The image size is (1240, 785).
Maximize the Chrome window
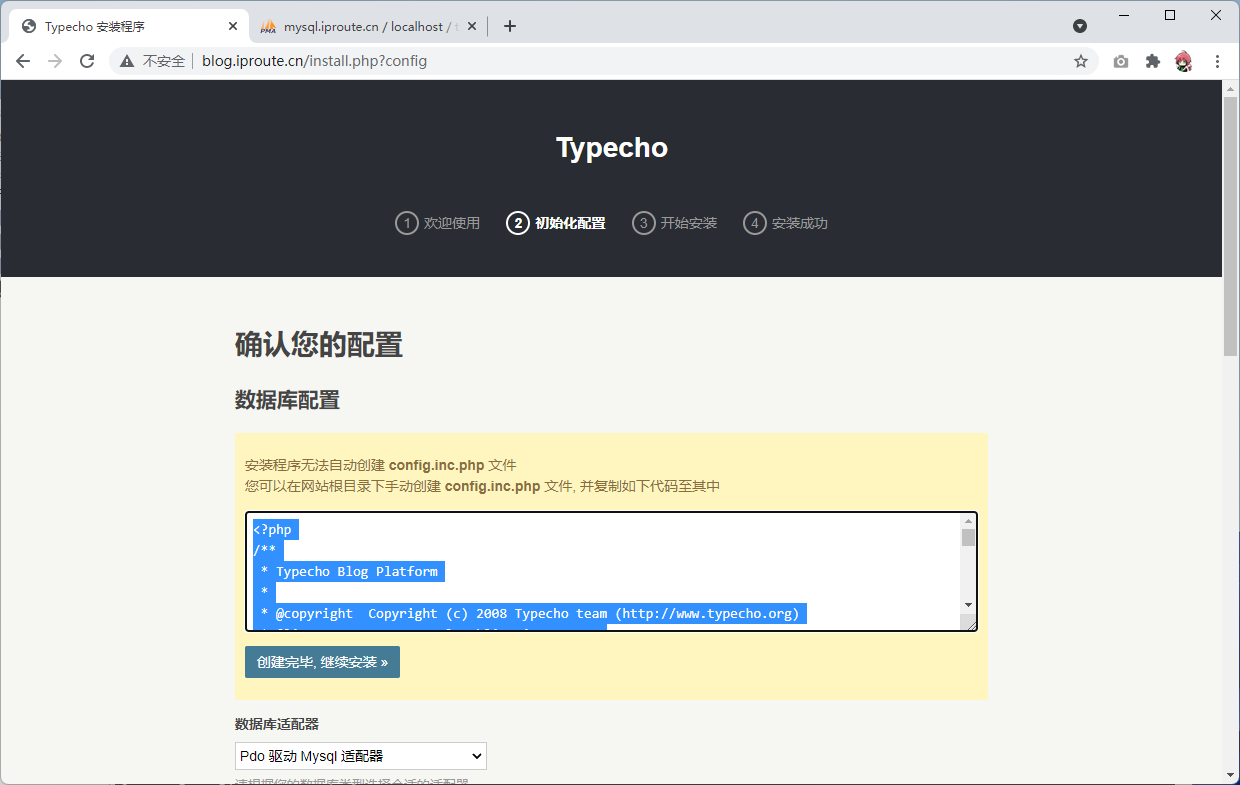point(1170,15)
